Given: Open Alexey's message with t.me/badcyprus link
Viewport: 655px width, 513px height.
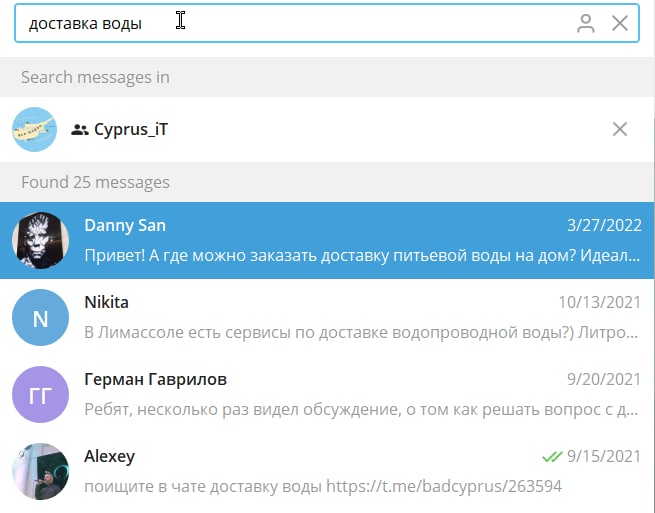Looking at the screenshot, I should click(322, 487).
